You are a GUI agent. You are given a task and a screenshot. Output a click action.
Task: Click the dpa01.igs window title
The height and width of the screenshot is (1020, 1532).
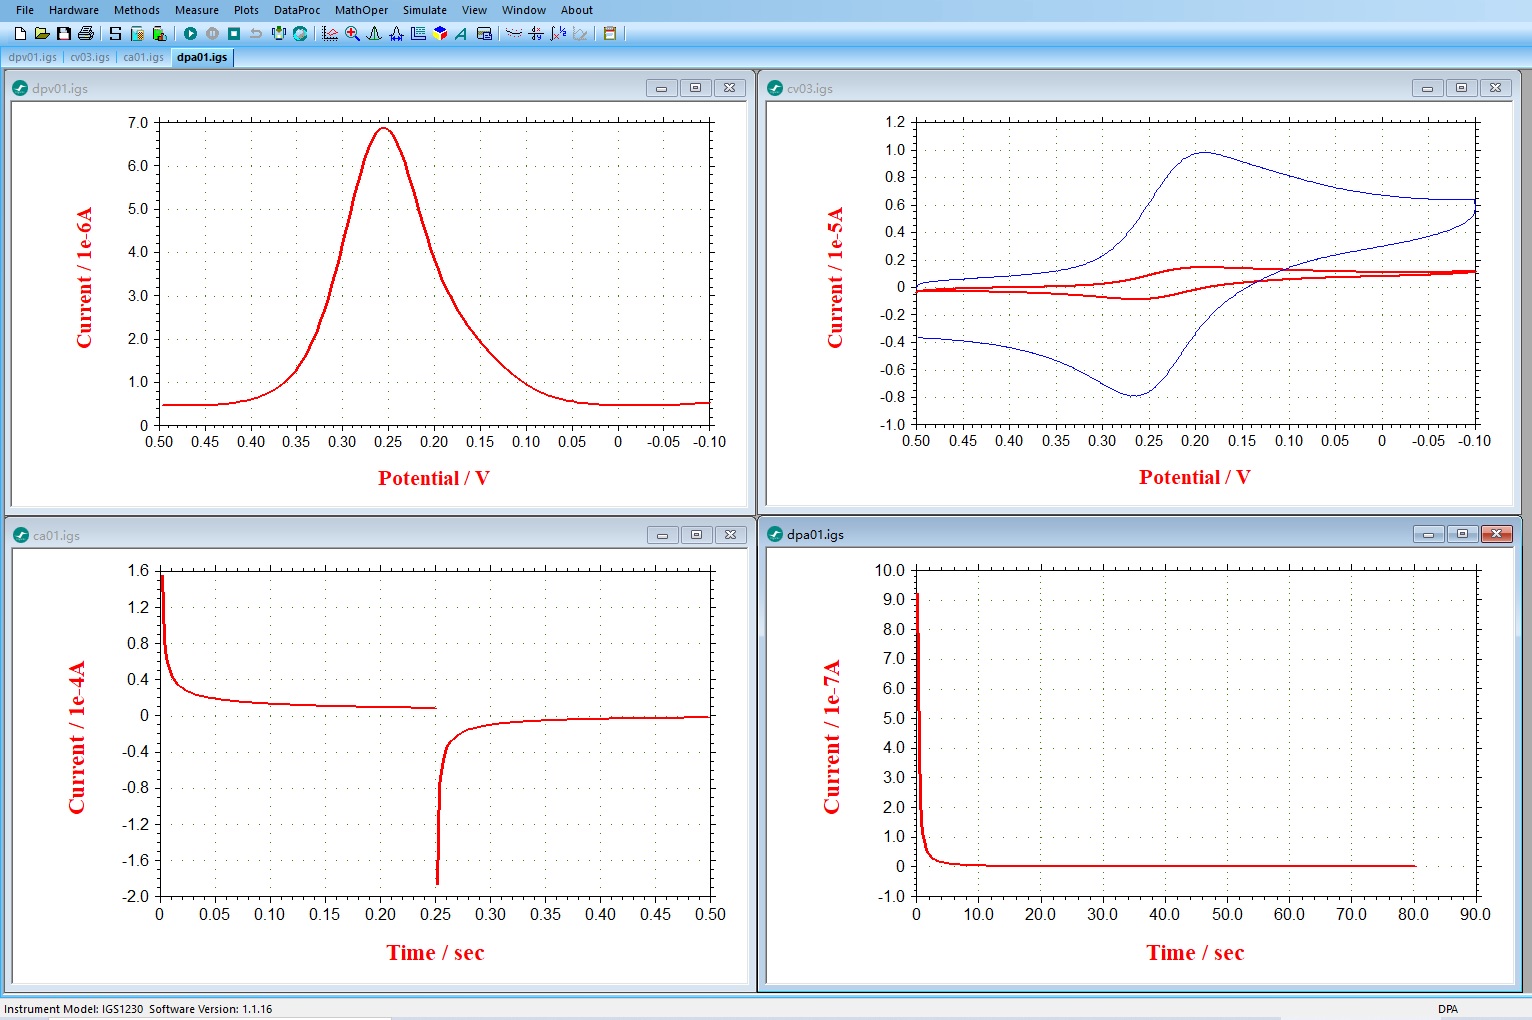tap(815, 534)
